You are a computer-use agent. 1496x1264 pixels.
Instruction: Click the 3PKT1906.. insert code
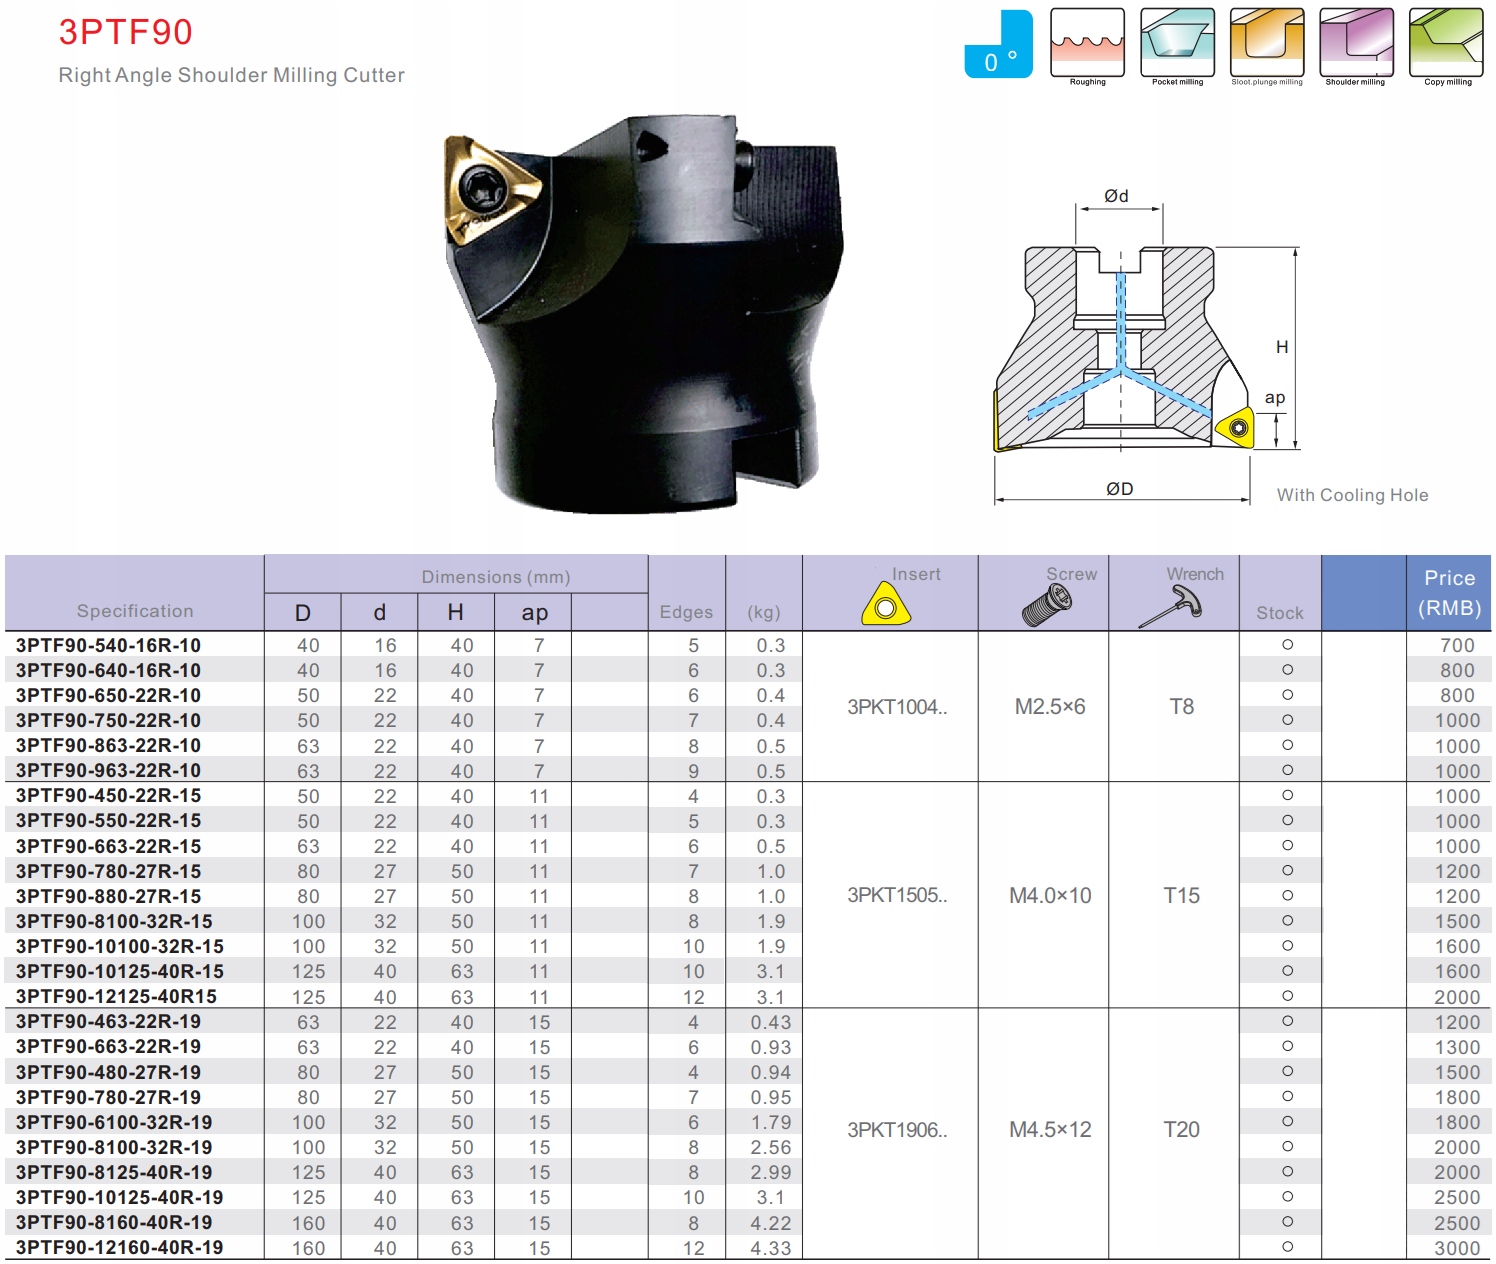tap(897, 1130)
